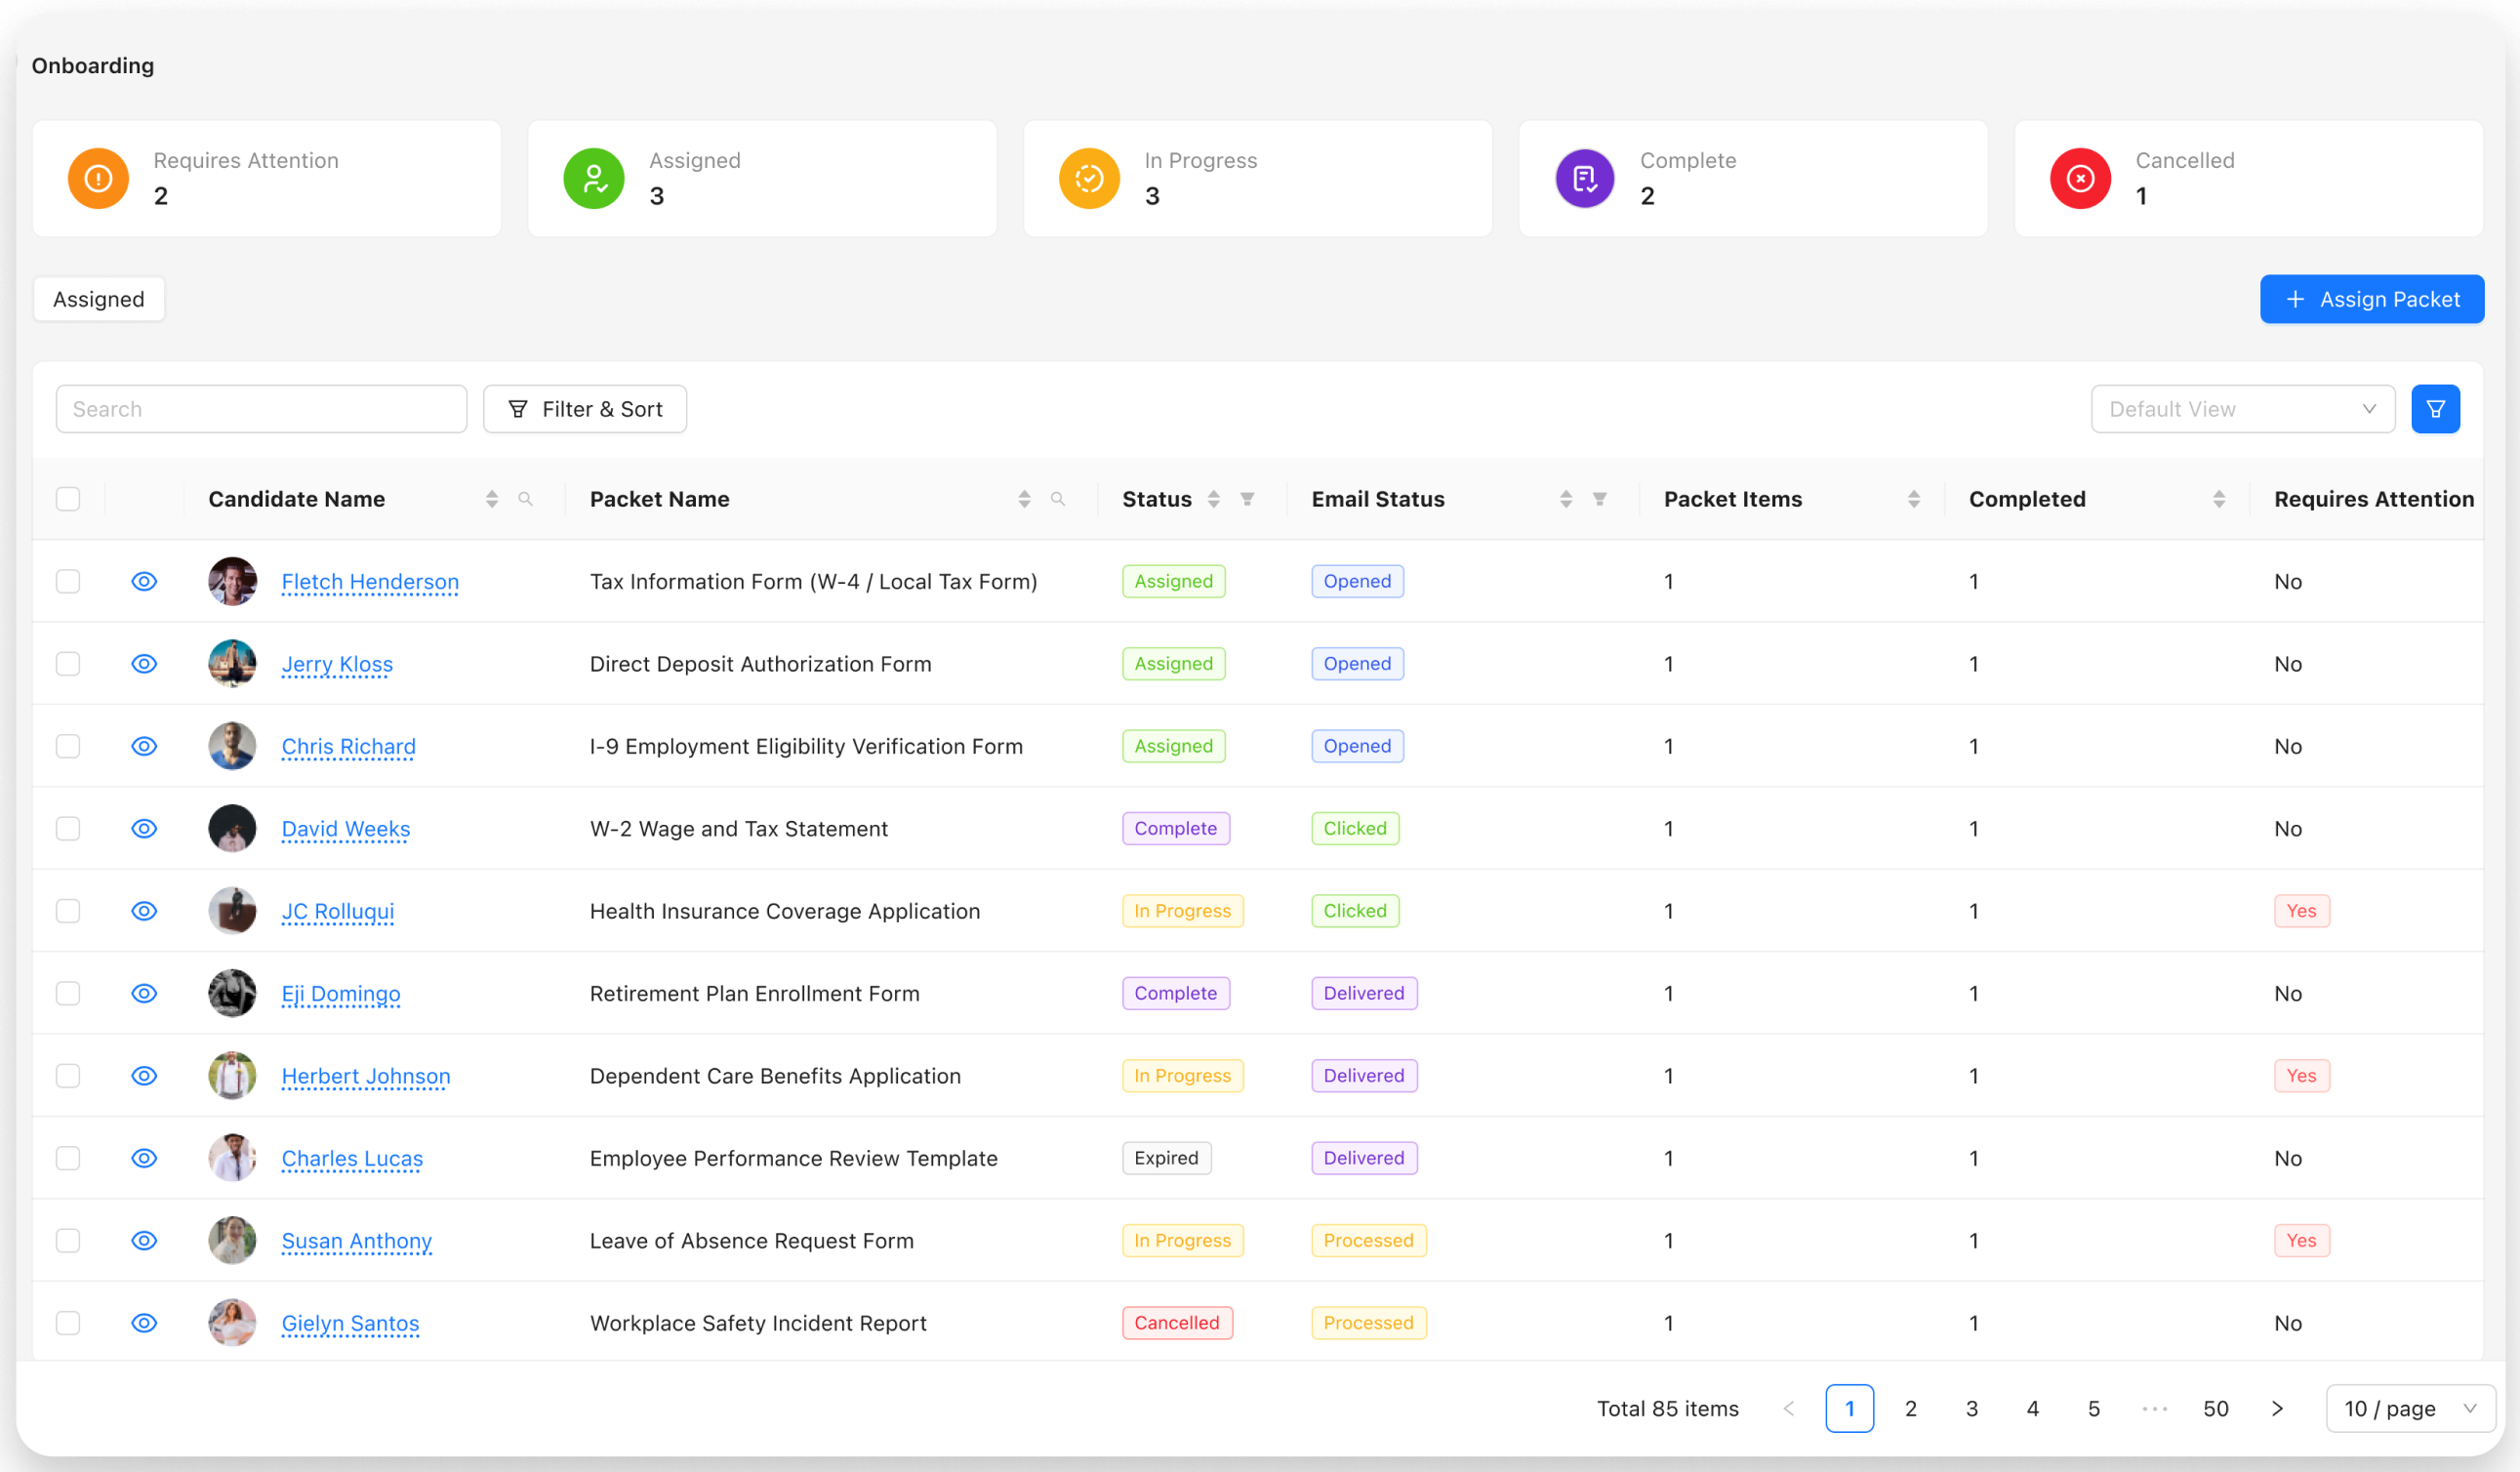Click the Search input field
The image size is (2520, 1472).
pyautogui.click(x=262, y=409)
